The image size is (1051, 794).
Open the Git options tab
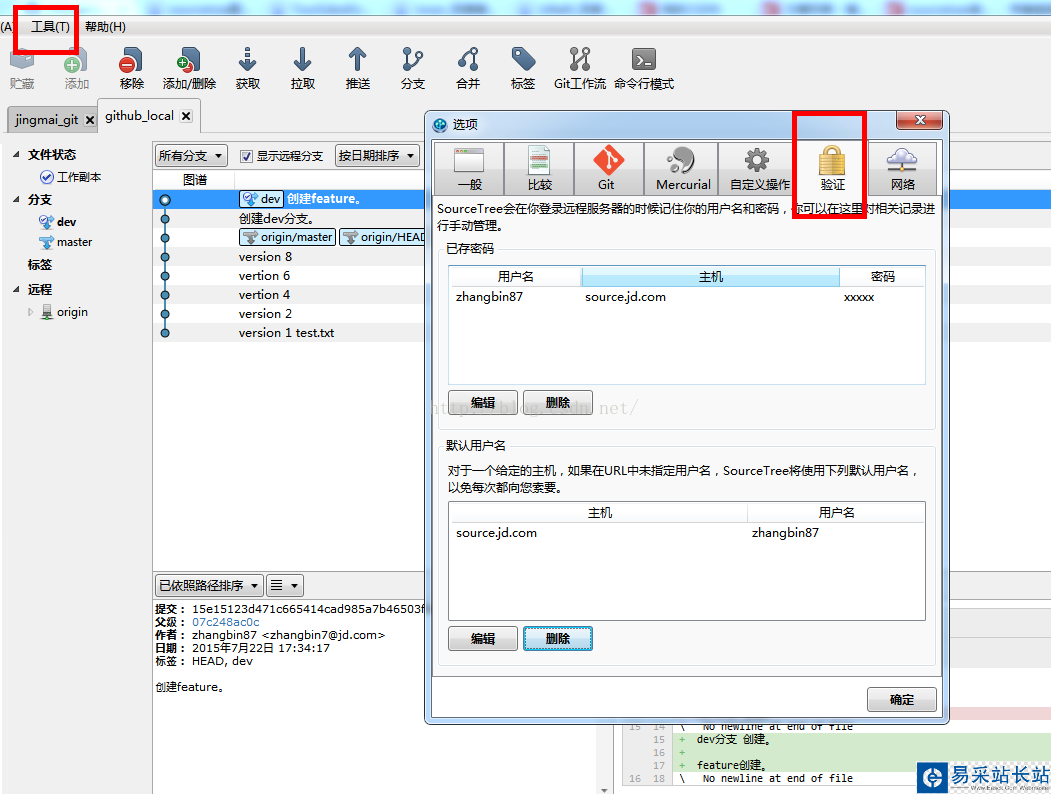point(609,168)
